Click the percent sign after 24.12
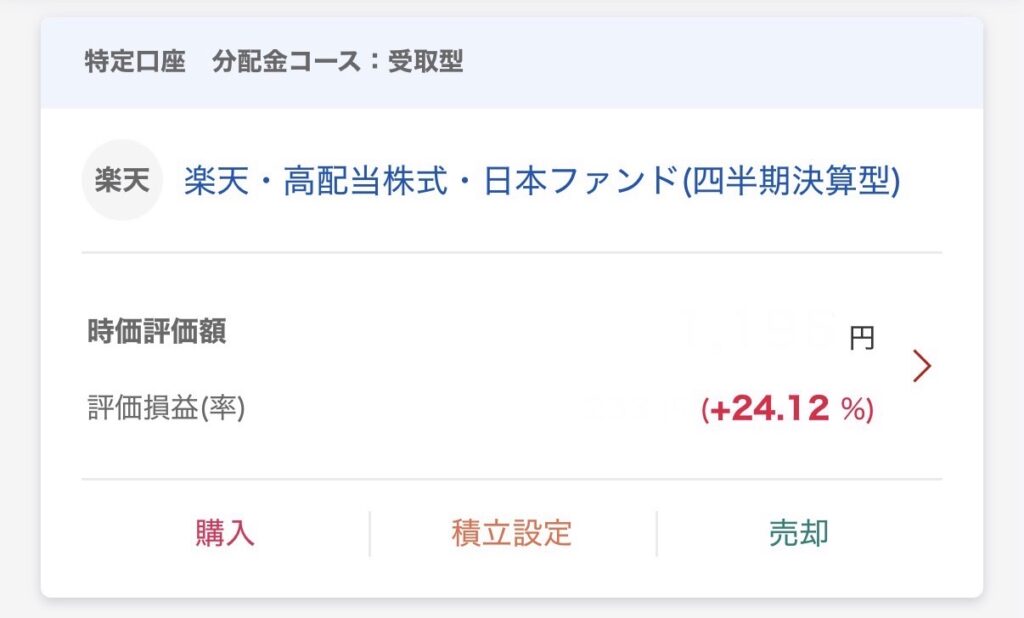 coord(853,410)
